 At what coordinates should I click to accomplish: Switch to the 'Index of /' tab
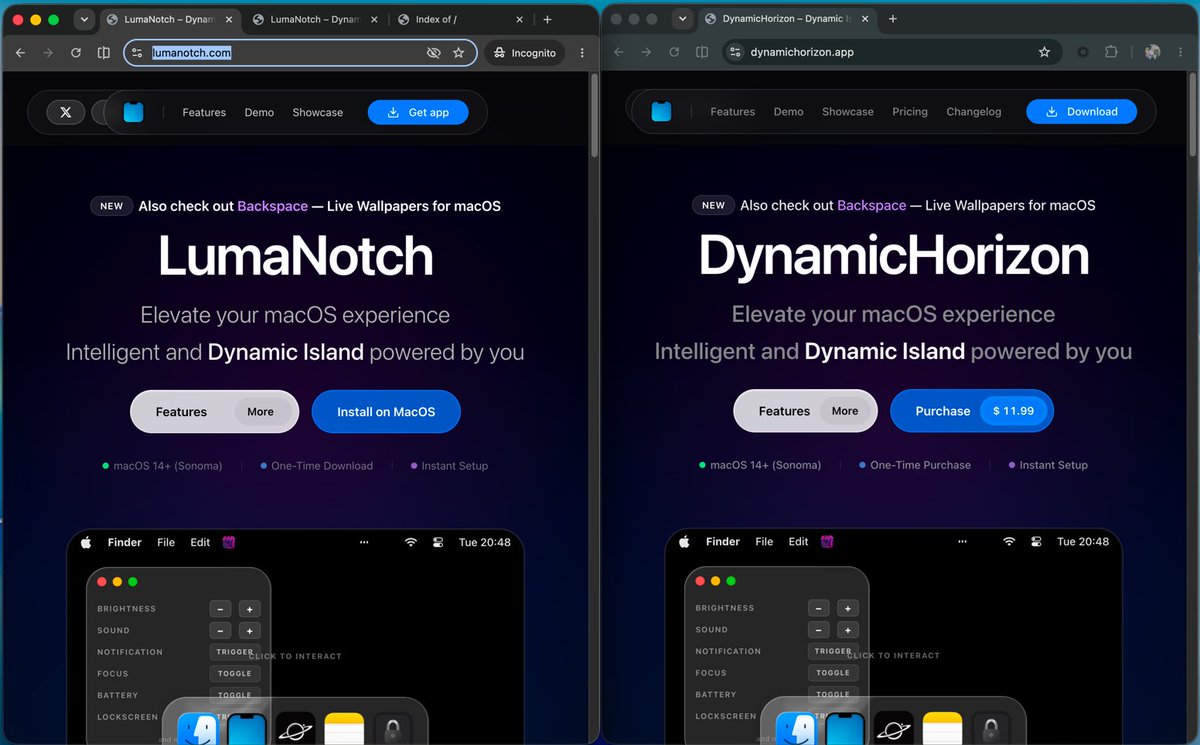(460, 19)
